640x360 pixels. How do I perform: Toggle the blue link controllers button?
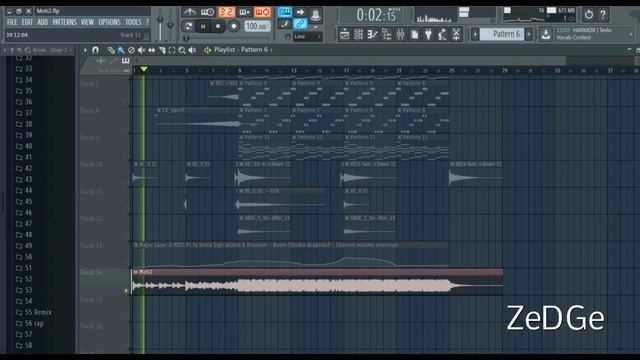[300, 24]
